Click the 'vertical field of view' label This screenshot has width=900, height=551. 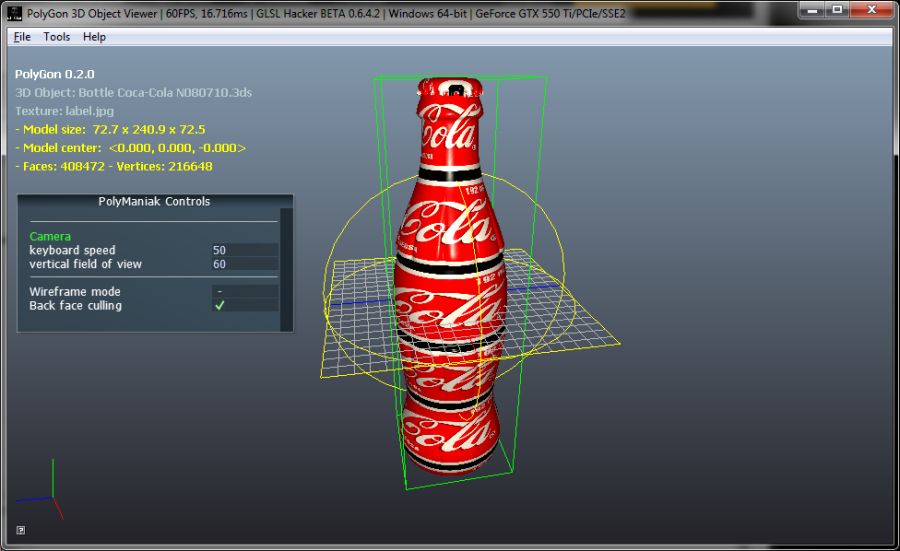pyautogui.click(x=86, y=264)
